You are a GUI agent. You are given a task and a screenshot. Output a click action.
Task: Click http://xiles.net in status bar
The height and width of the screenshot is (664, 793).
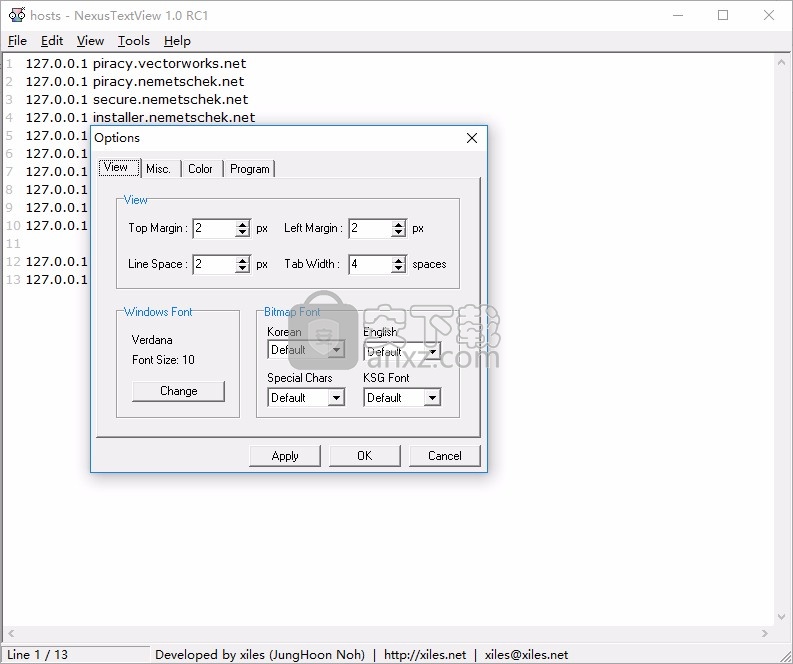click(425, 654)
